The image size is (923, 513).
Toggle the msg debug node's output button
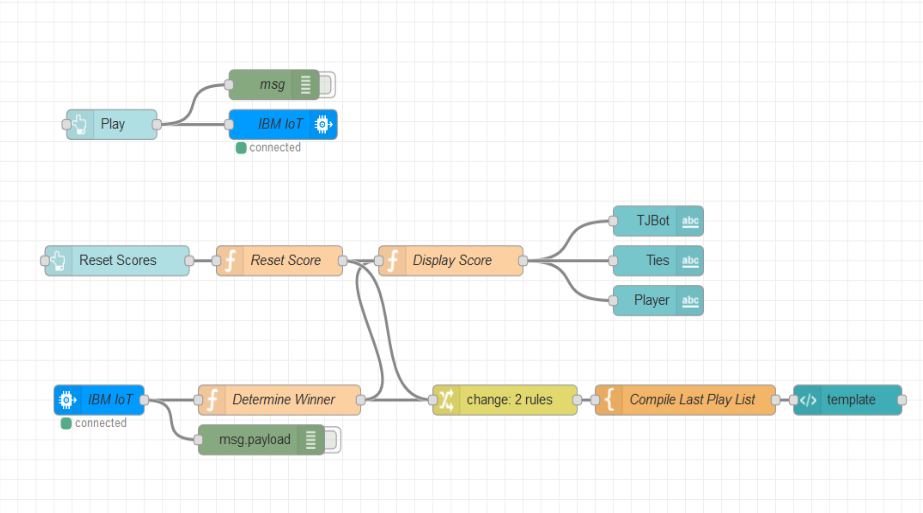click(328, 85)
